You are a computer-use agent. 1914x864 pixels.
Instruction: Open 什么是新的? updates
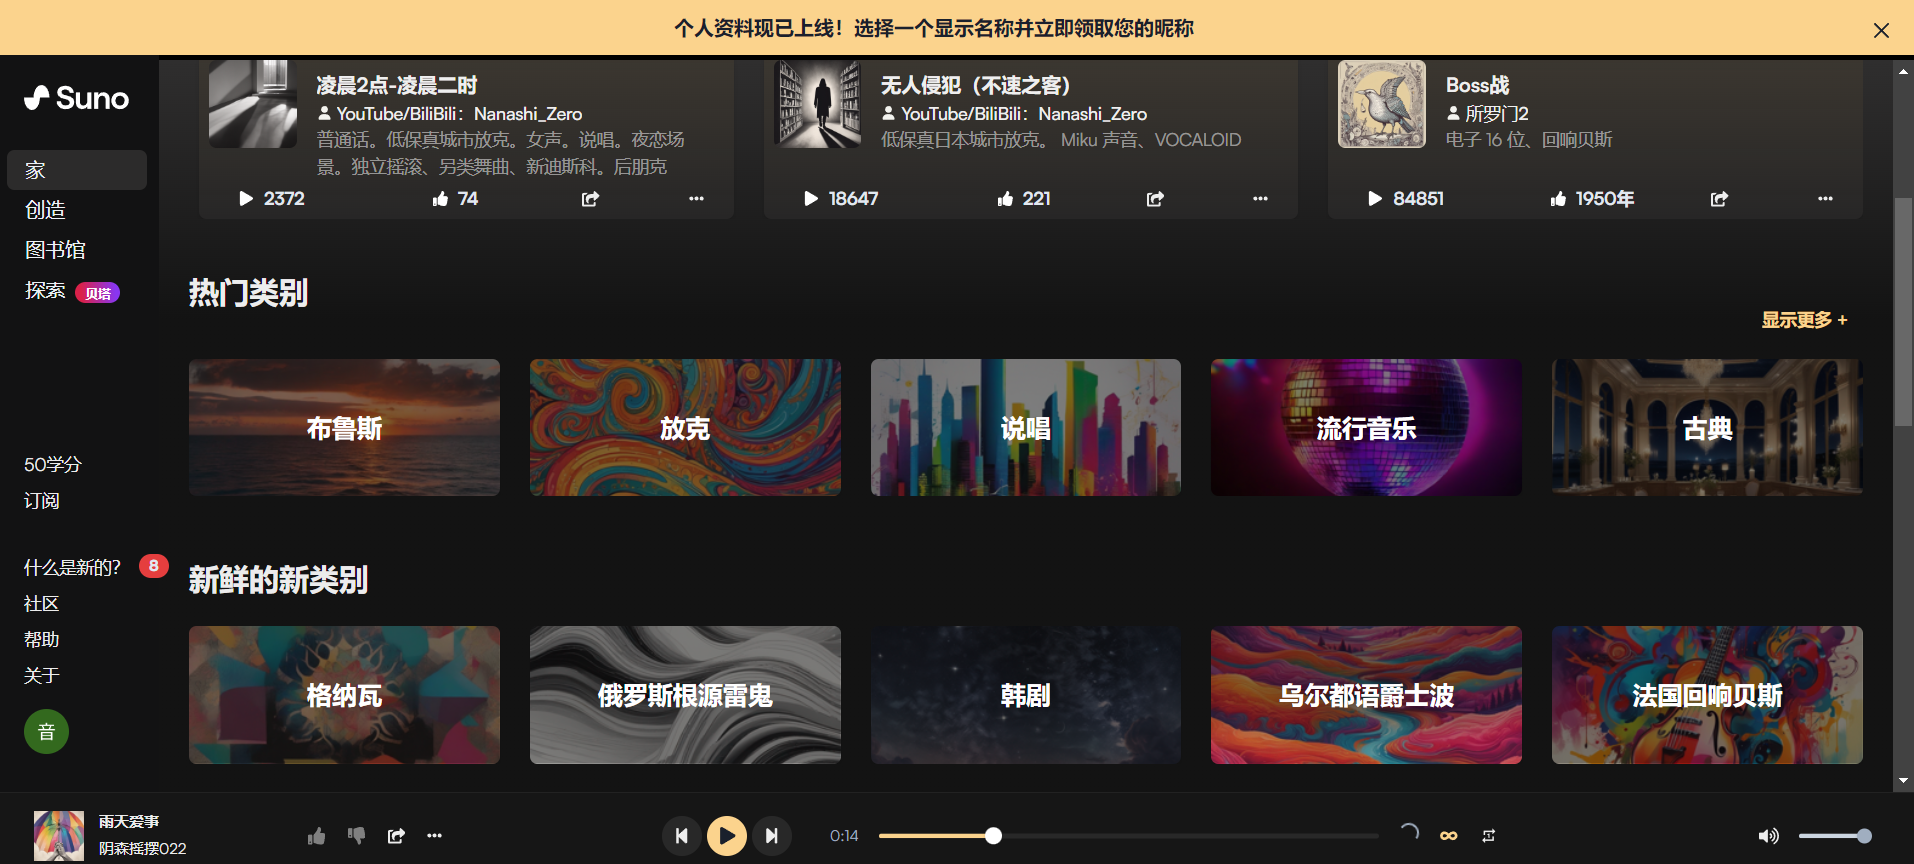coord(72,568)
